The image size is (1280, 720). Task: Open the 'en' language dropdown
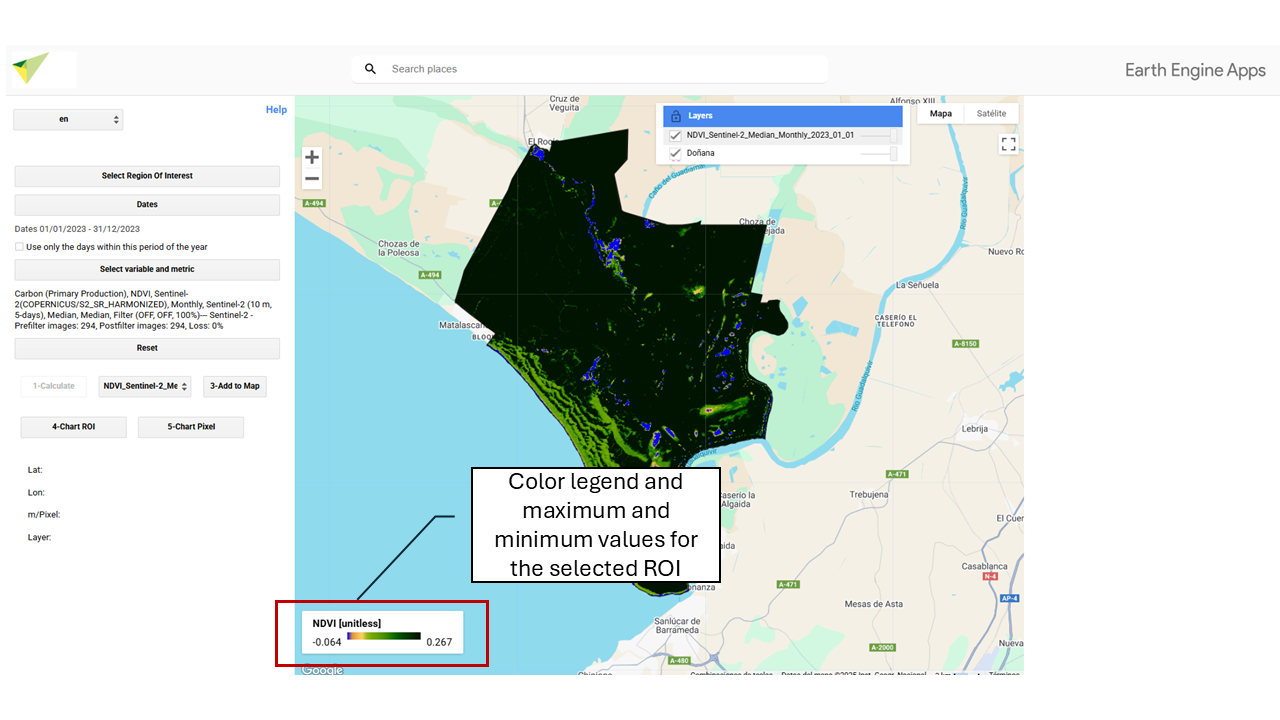pyautogui.click(x=68, y=119)
